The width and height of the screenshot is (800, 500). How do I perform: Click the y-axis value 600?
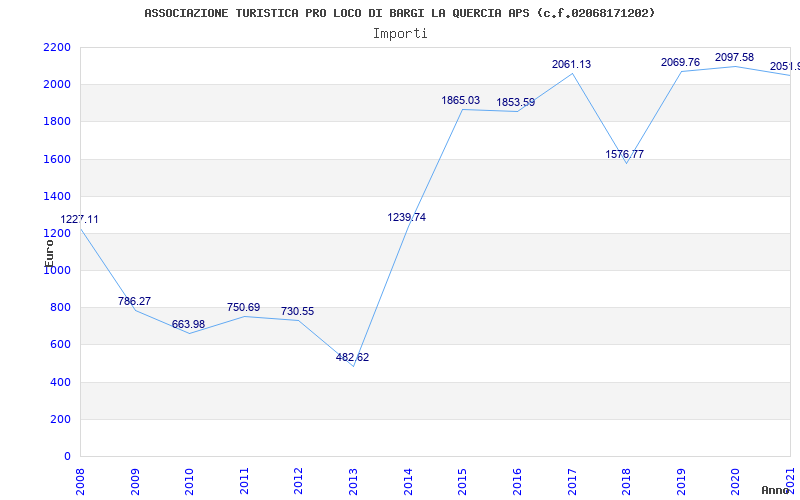pyautogui.click(x=61, y=345)
